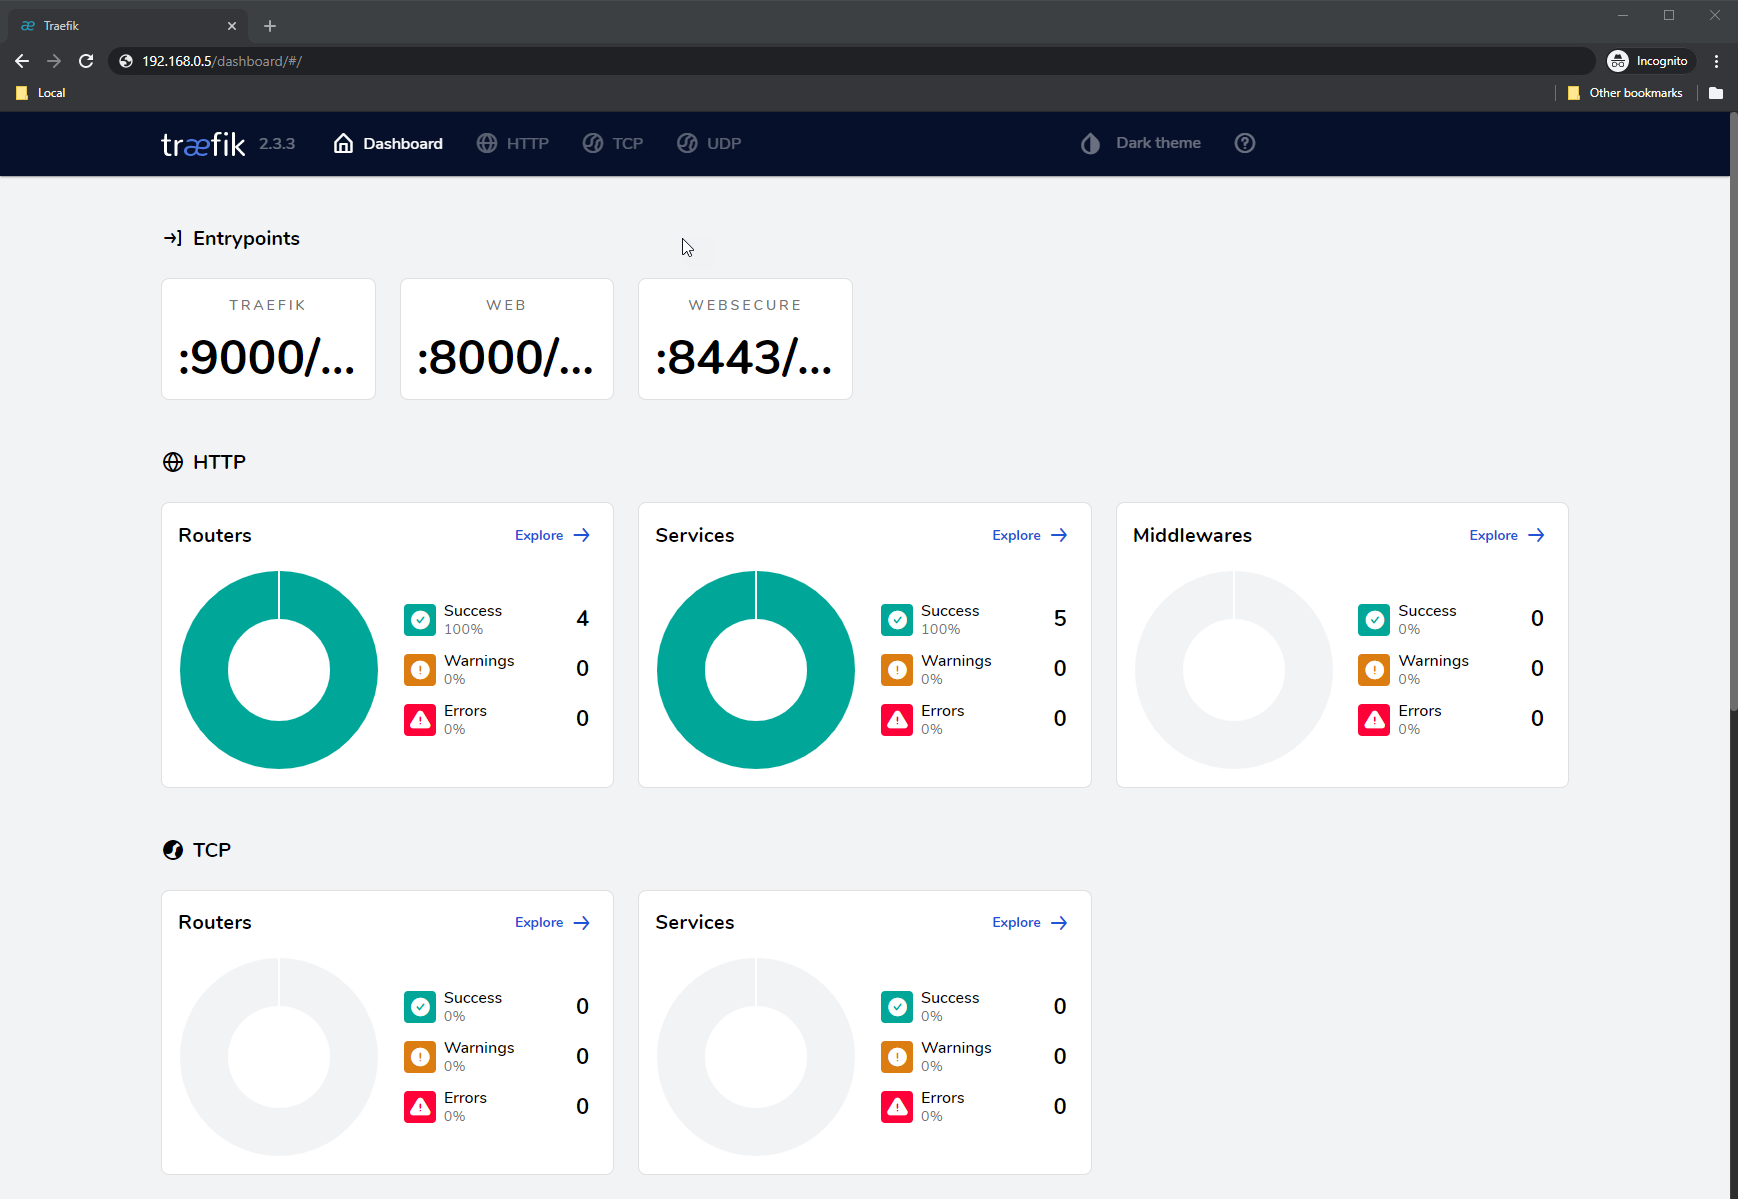
Task: Click the Warnings icon in HTTP Middlewares card
Action: (1374, 669)
